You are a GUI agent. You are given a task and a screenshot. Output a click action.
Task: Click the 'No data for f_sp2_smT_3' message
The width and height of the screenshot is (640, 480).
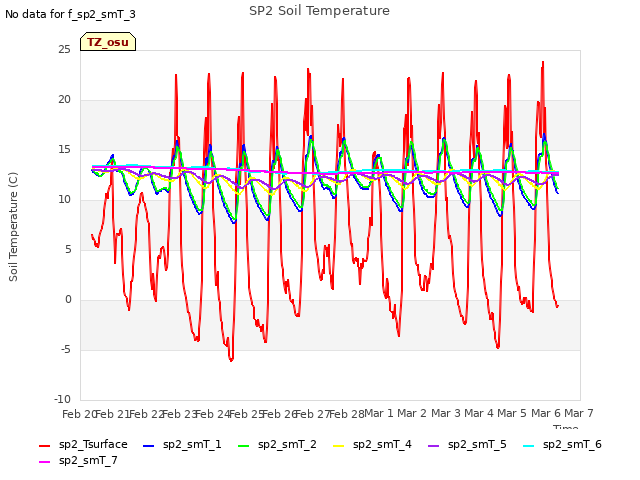point(70,14)
